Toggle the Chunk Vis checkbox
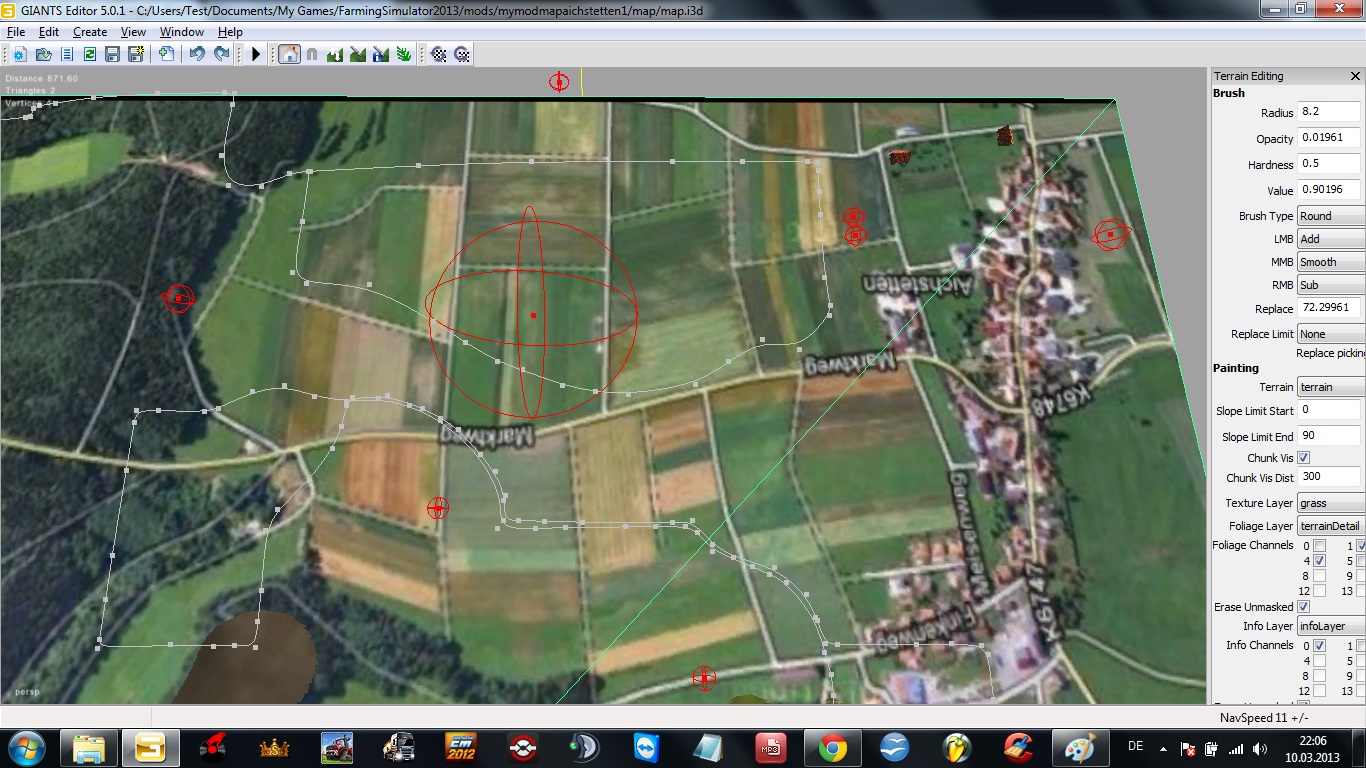The height and width of the screenshot is (768, 1366). pos(1304,458)
